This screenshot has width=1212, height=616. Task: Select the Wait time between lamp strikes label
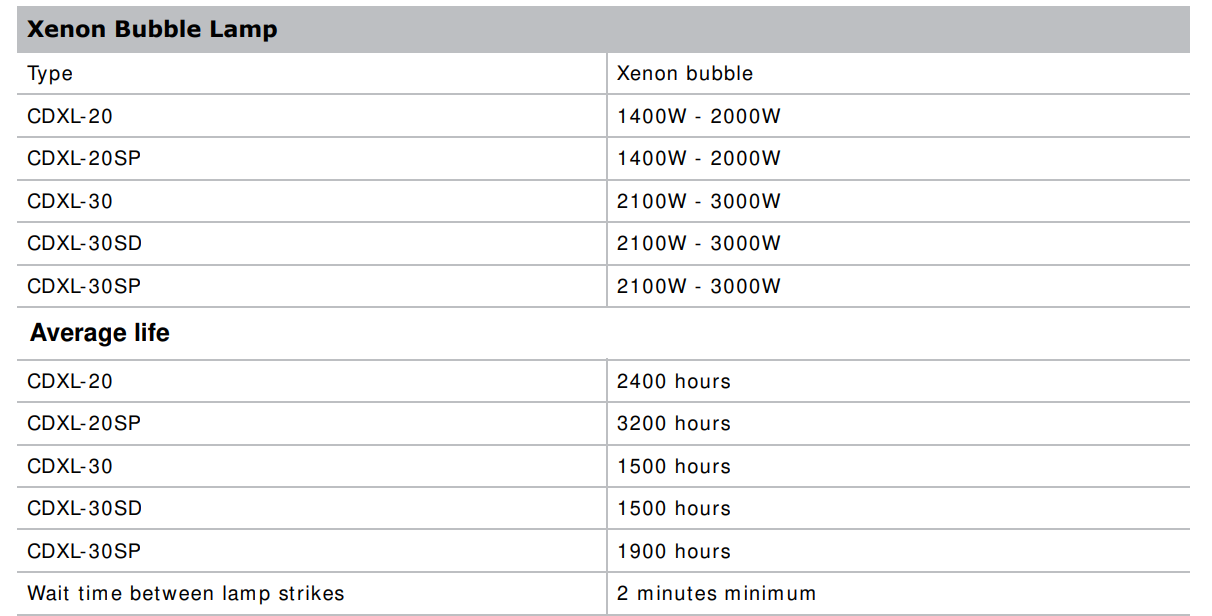click(186, 594)
